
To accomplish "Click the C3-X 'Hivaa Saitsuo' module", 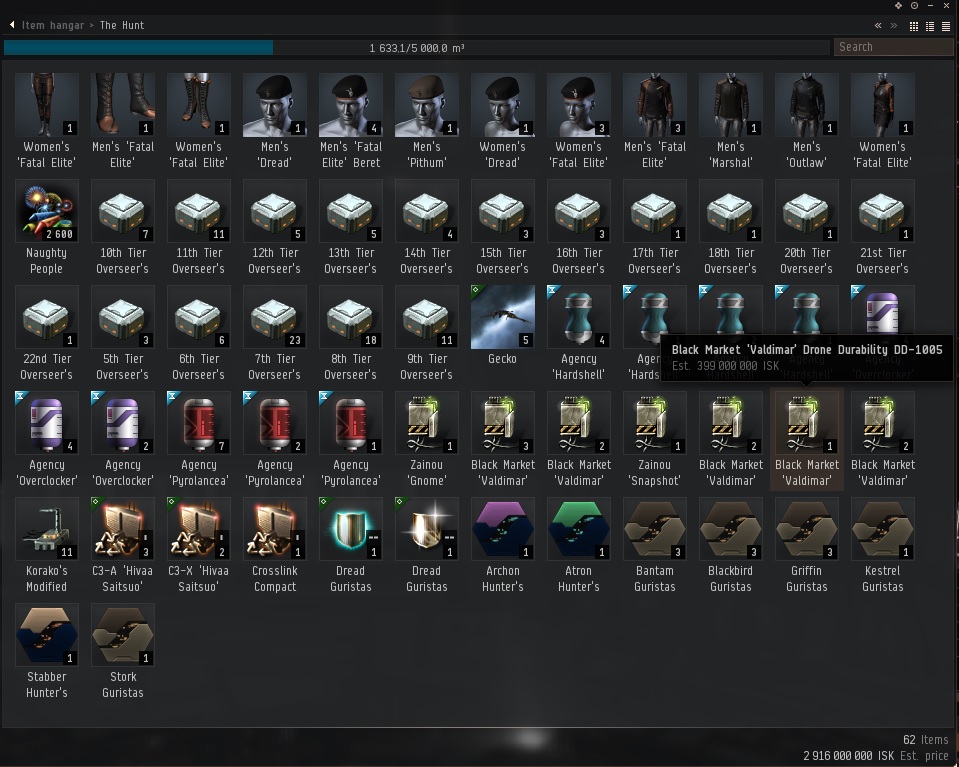I will coord(198,545).
